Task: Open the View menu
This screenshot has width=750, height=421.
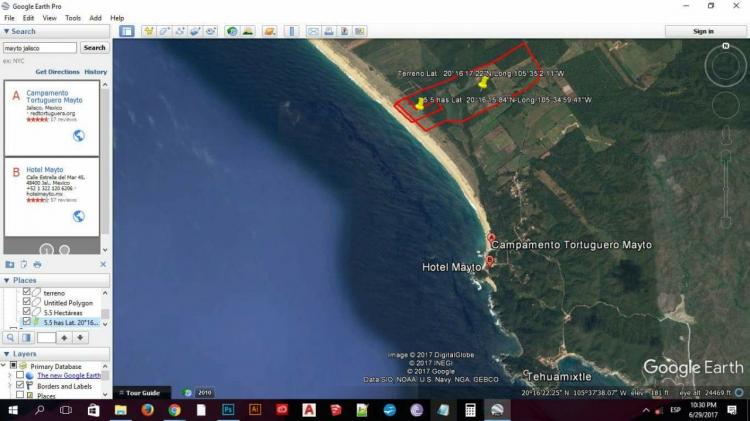Action: [49, 18]
